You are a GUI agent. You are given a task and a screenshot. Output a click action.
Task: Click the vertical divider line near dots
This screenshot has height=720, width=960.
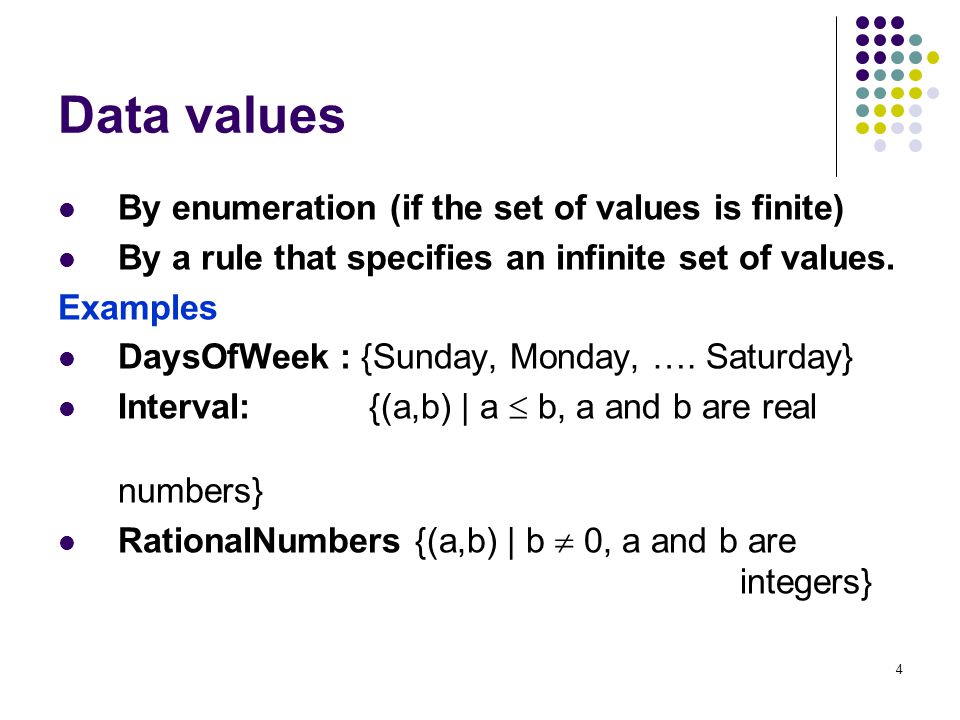[x=836, y=97]
